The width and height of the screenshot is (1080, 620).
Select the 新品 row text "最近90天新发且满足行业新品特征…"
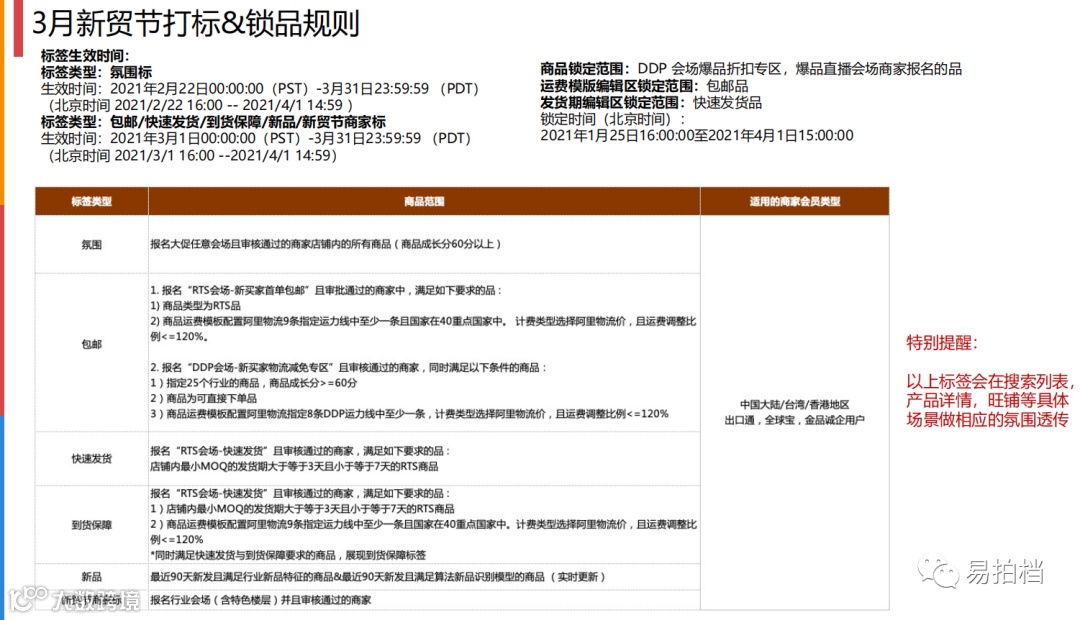[378, 577]
